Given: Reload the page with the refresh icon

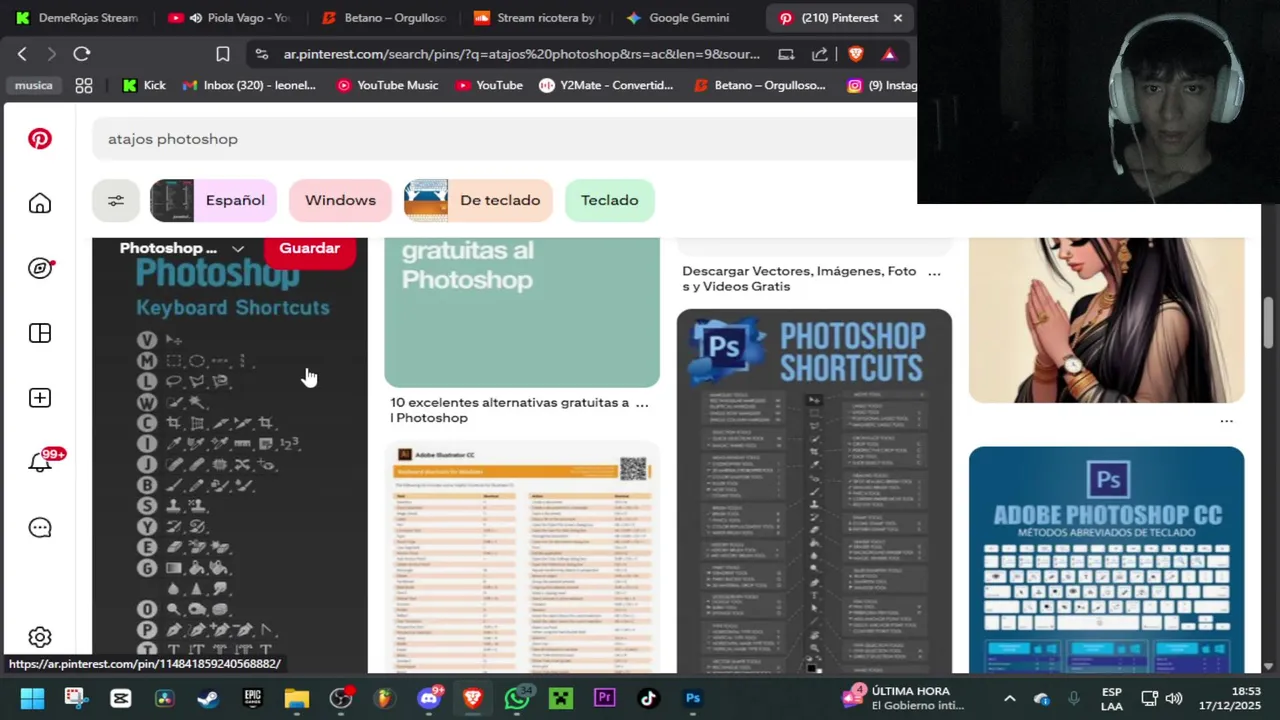Looking at the screenshot, I should (82, 54).
